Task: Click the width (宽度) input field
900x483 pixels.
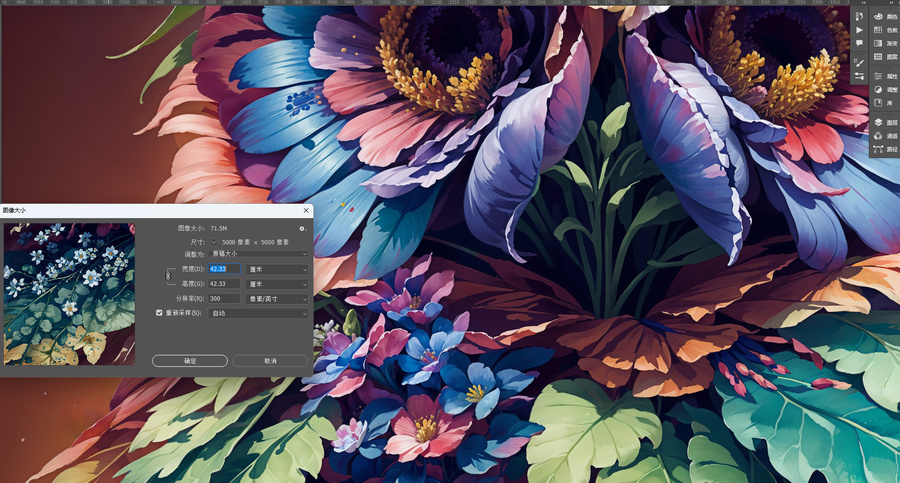Action: point(224,269)
